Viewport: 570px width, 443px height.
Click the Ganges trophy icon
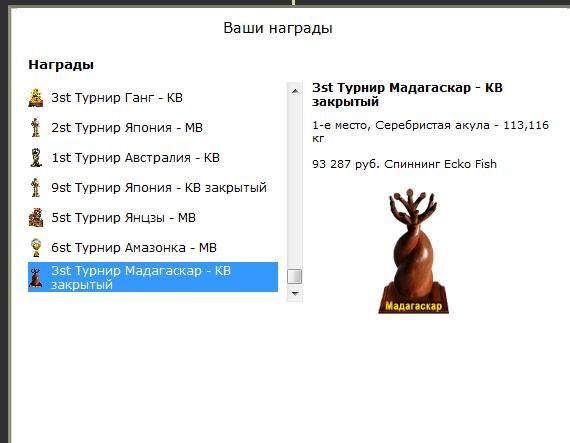pyautogui.click(x=36, y=97)
